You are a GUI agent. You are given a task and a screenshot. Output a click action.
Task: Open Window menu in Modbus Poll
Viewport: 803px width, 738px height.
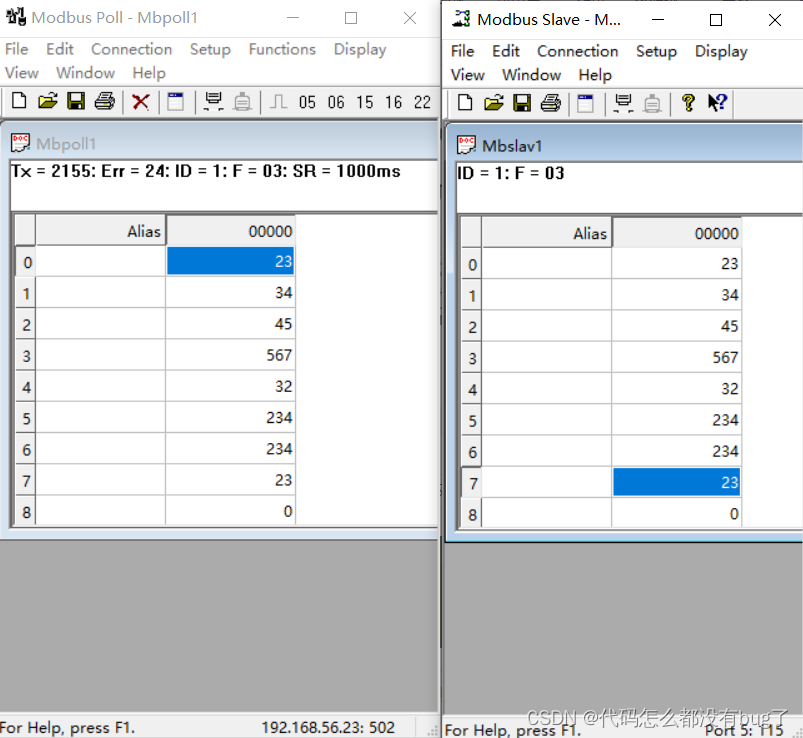[x=86, y=73]
